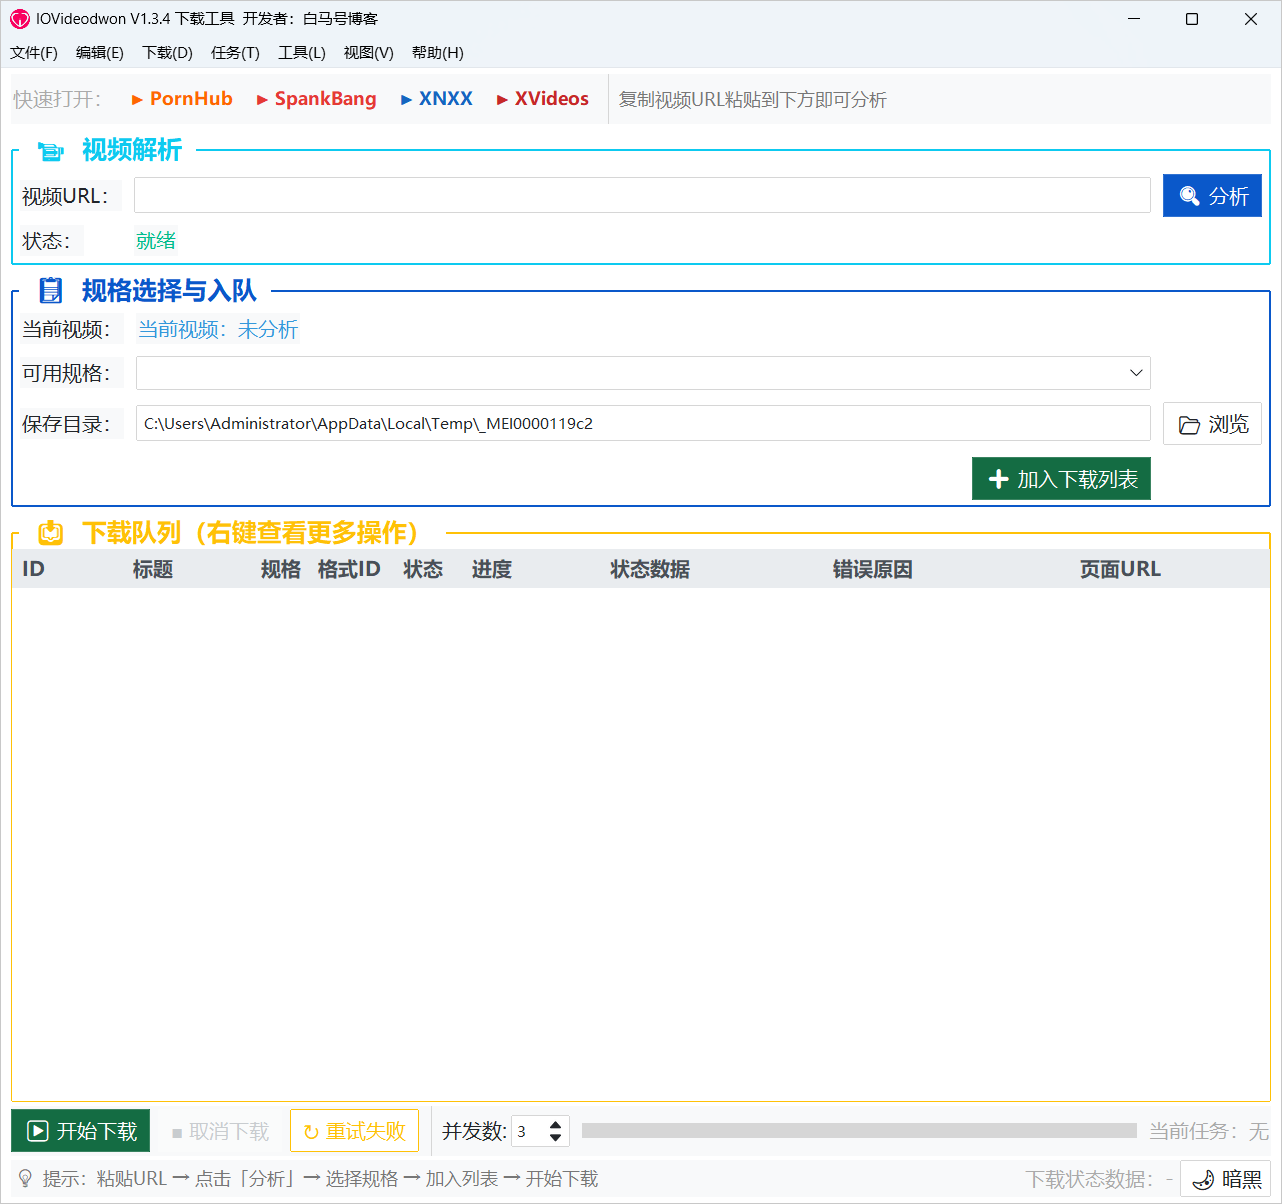Image resolution: width=1282 pixels, height=1204 pixels.
Task: Open the 文件(F) menu
Action: [34, 53]
